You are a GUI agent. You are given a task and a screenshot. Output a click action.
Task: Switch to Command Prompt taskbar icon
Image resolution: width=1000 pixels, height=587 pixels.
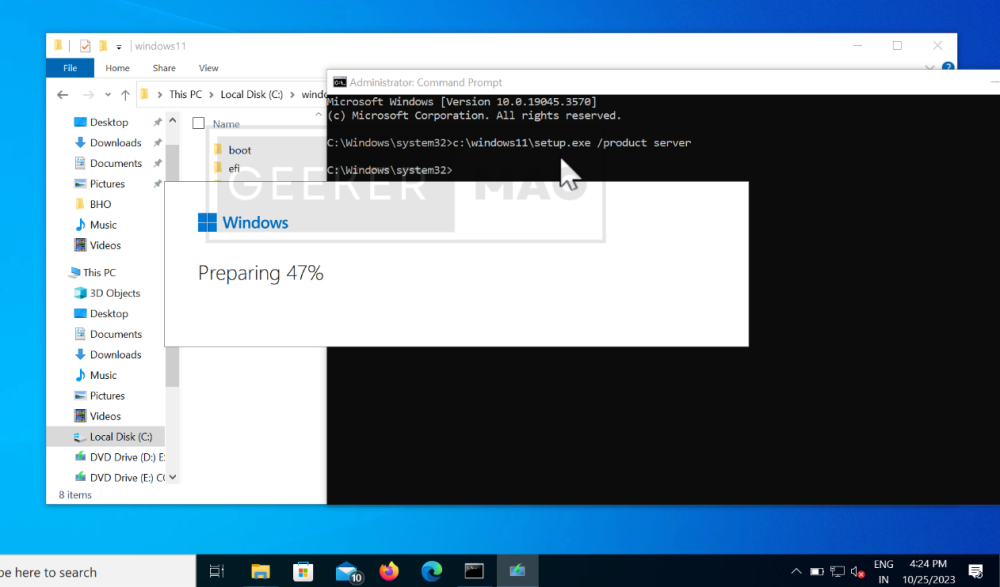click(474, 571)
